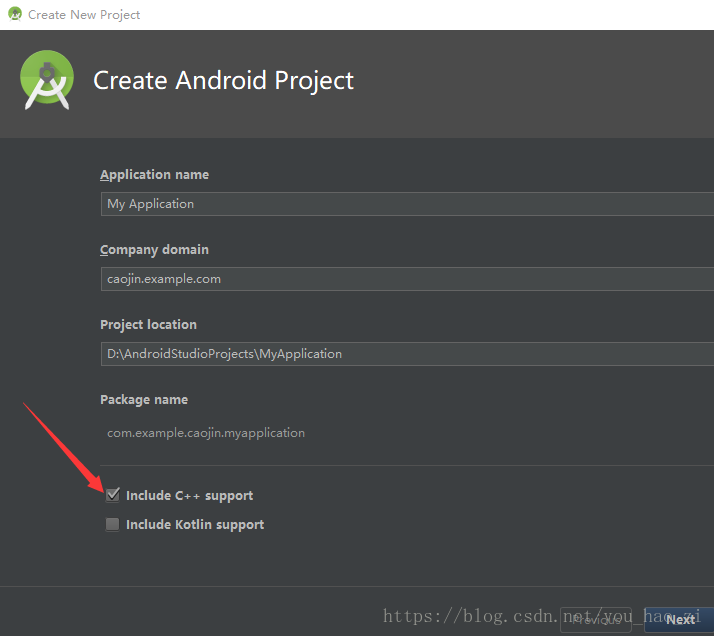The height and width of the screenshot is (636, 714).
Task: Click the Create Android Project heading
Action: click(x=223, y=81)
